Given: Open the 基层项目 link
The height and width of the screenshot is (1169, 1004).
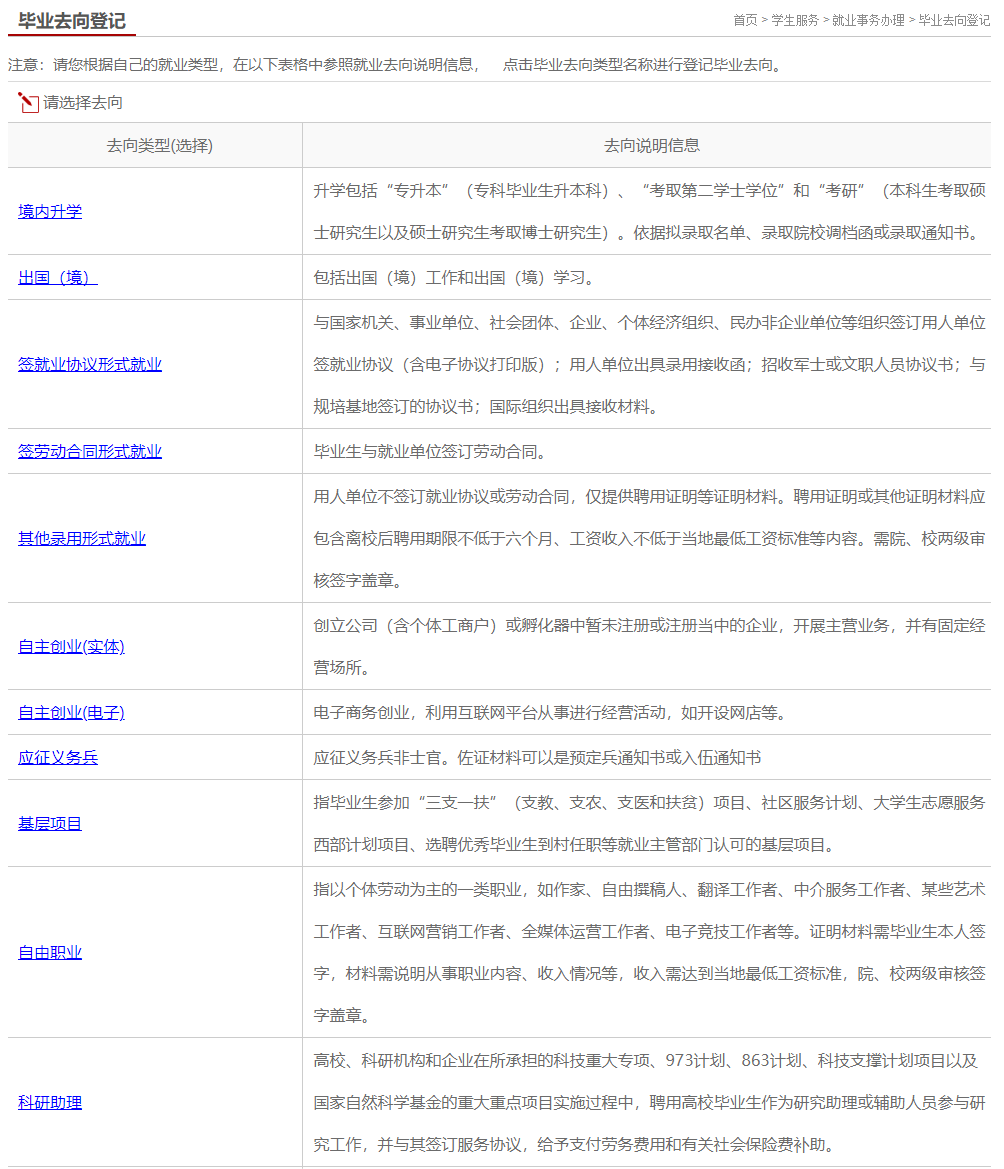Looking at the screenshot, I should 50,824.
